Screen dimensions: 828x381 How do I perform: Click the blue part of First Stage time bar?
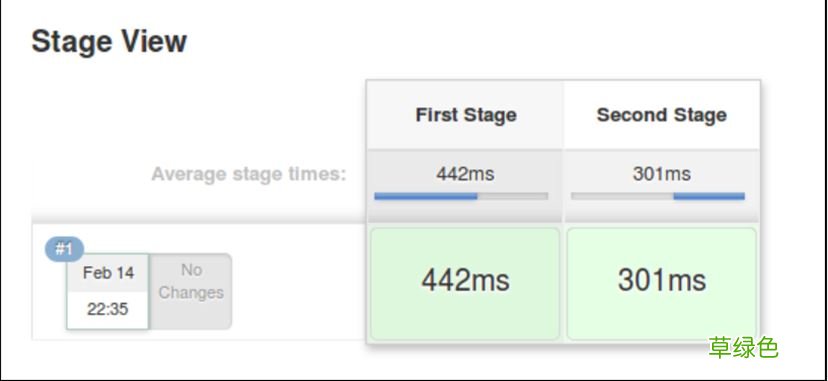click(426, 196)
